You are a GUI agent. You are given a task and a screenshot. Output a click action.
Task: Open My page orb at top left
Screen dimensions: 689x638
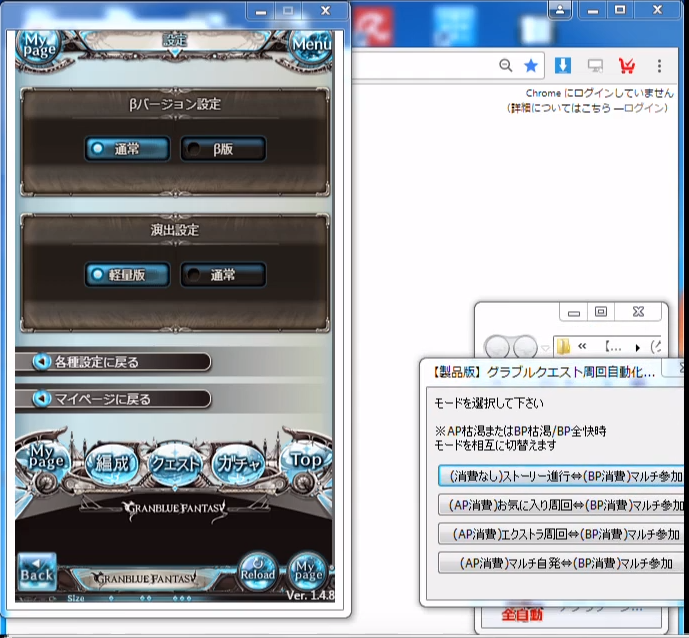click(x=39, y=46)
